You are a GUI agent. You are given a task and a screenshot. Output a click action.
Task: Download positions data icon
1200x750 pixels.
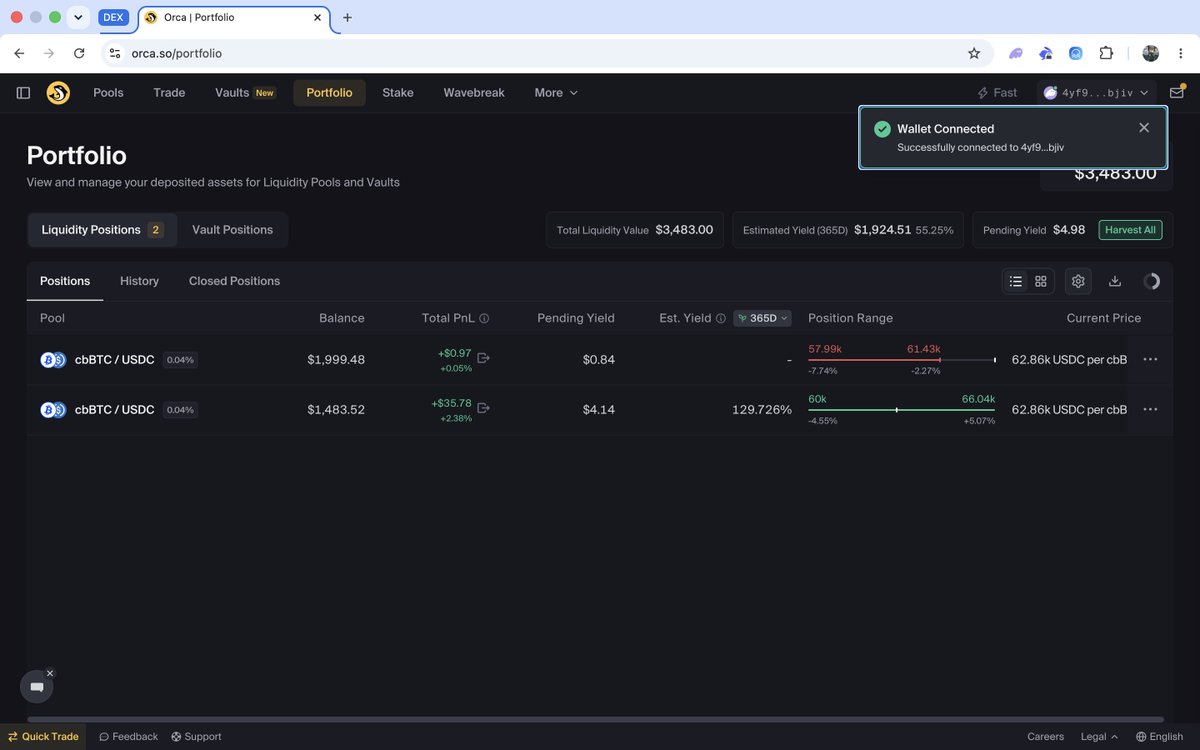tap(1115, 282)
